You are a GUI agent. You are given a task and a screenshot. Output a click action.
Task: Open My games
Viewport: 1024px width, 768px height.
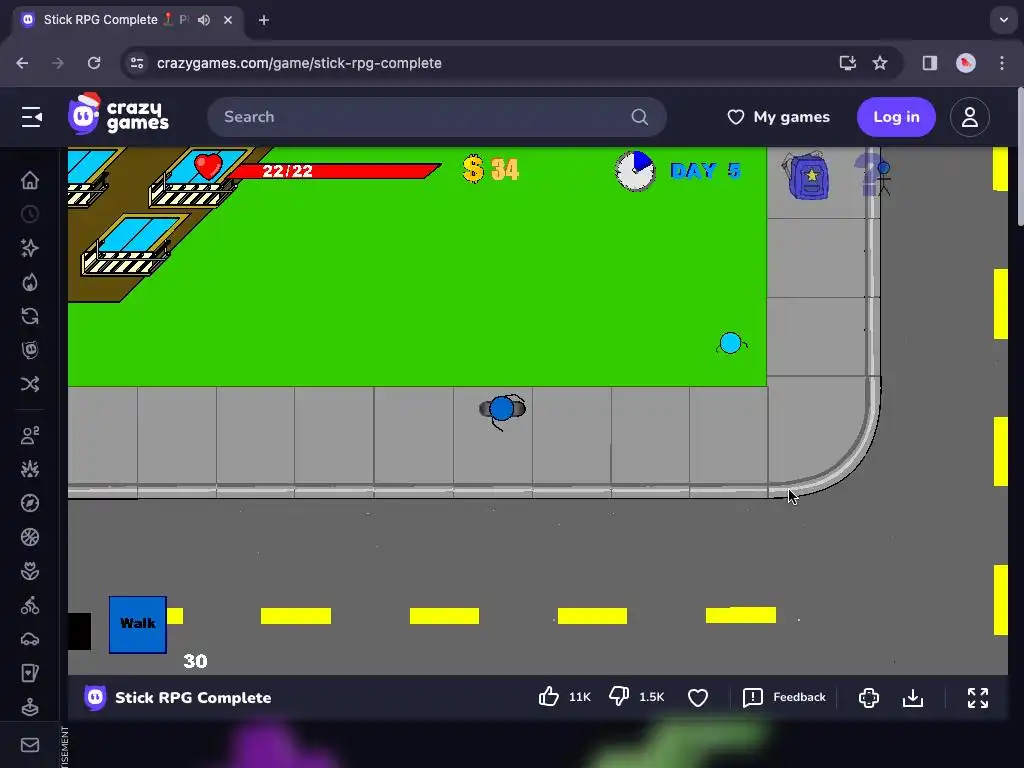click(x=778, y=117)
